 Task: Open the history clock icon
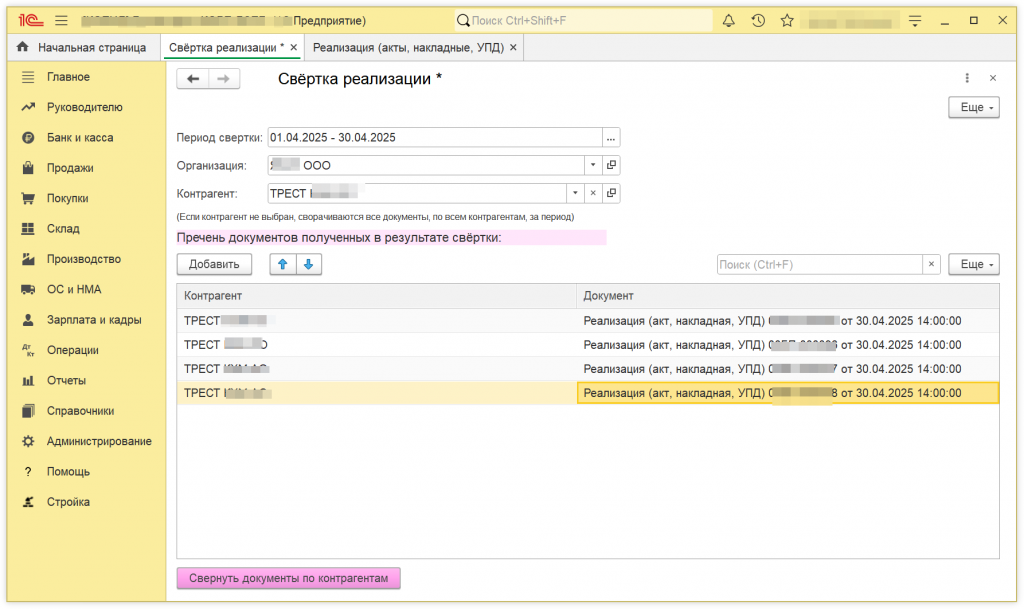758,20
